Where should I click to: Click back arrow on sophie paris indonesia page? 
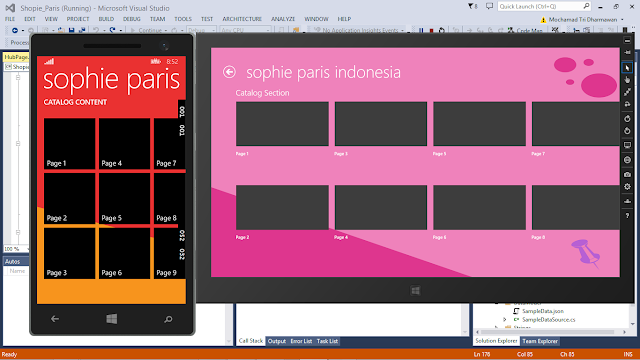tap(229, 72)
